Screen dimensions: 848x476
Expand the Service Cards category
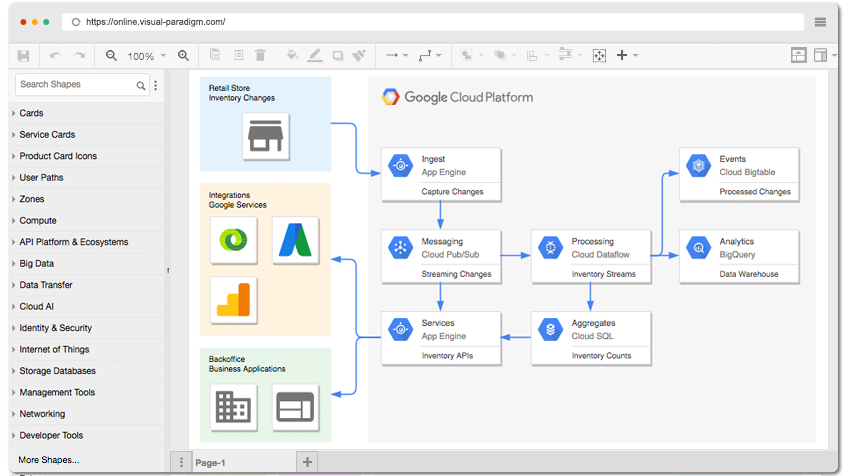coord(87,135)
